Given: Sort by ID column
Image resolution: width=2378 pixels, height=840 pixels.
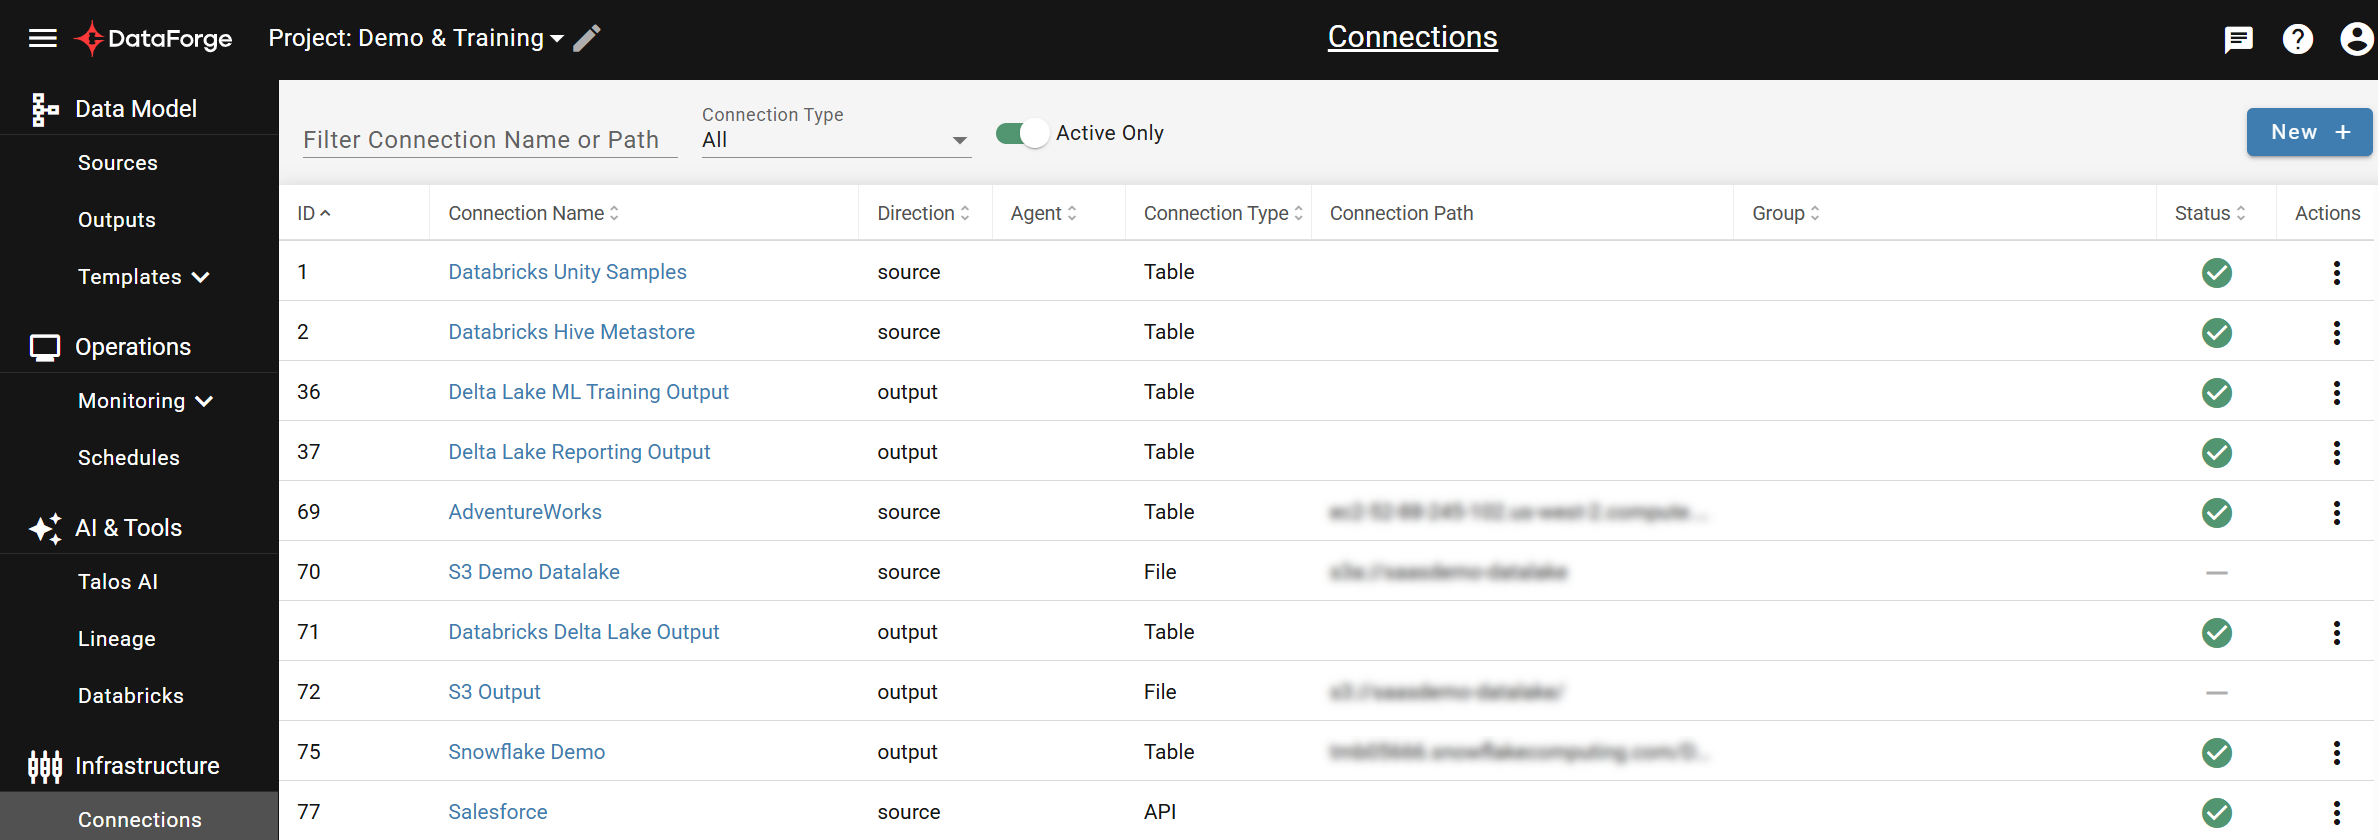Looking at the screenshot, I should [313, 213].
